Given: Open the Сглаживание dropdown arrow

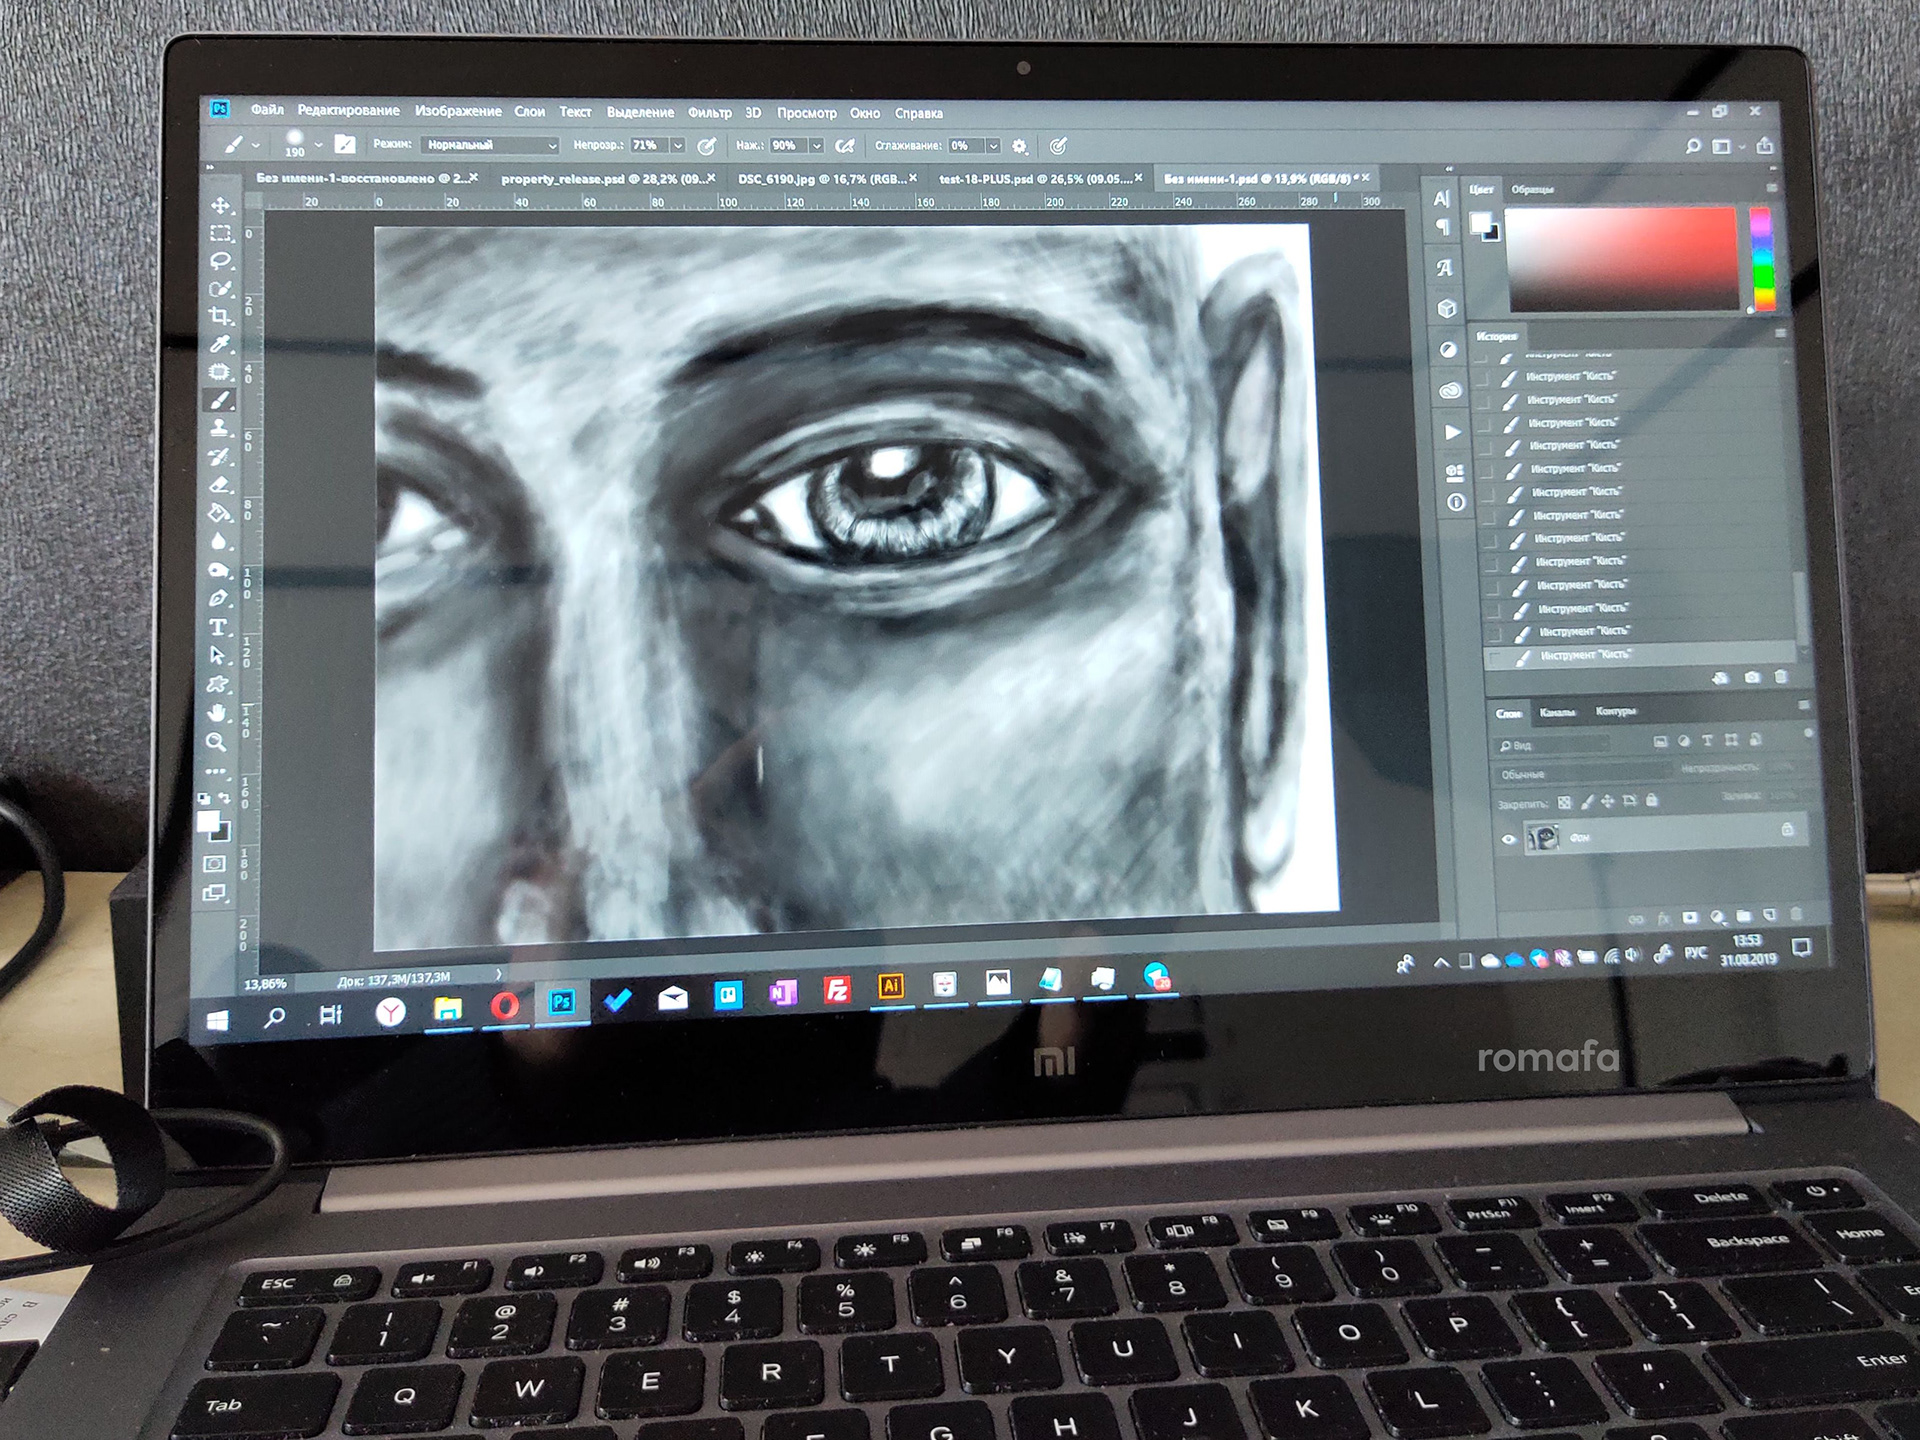Looking at the screenshot, I should (994, 146).
